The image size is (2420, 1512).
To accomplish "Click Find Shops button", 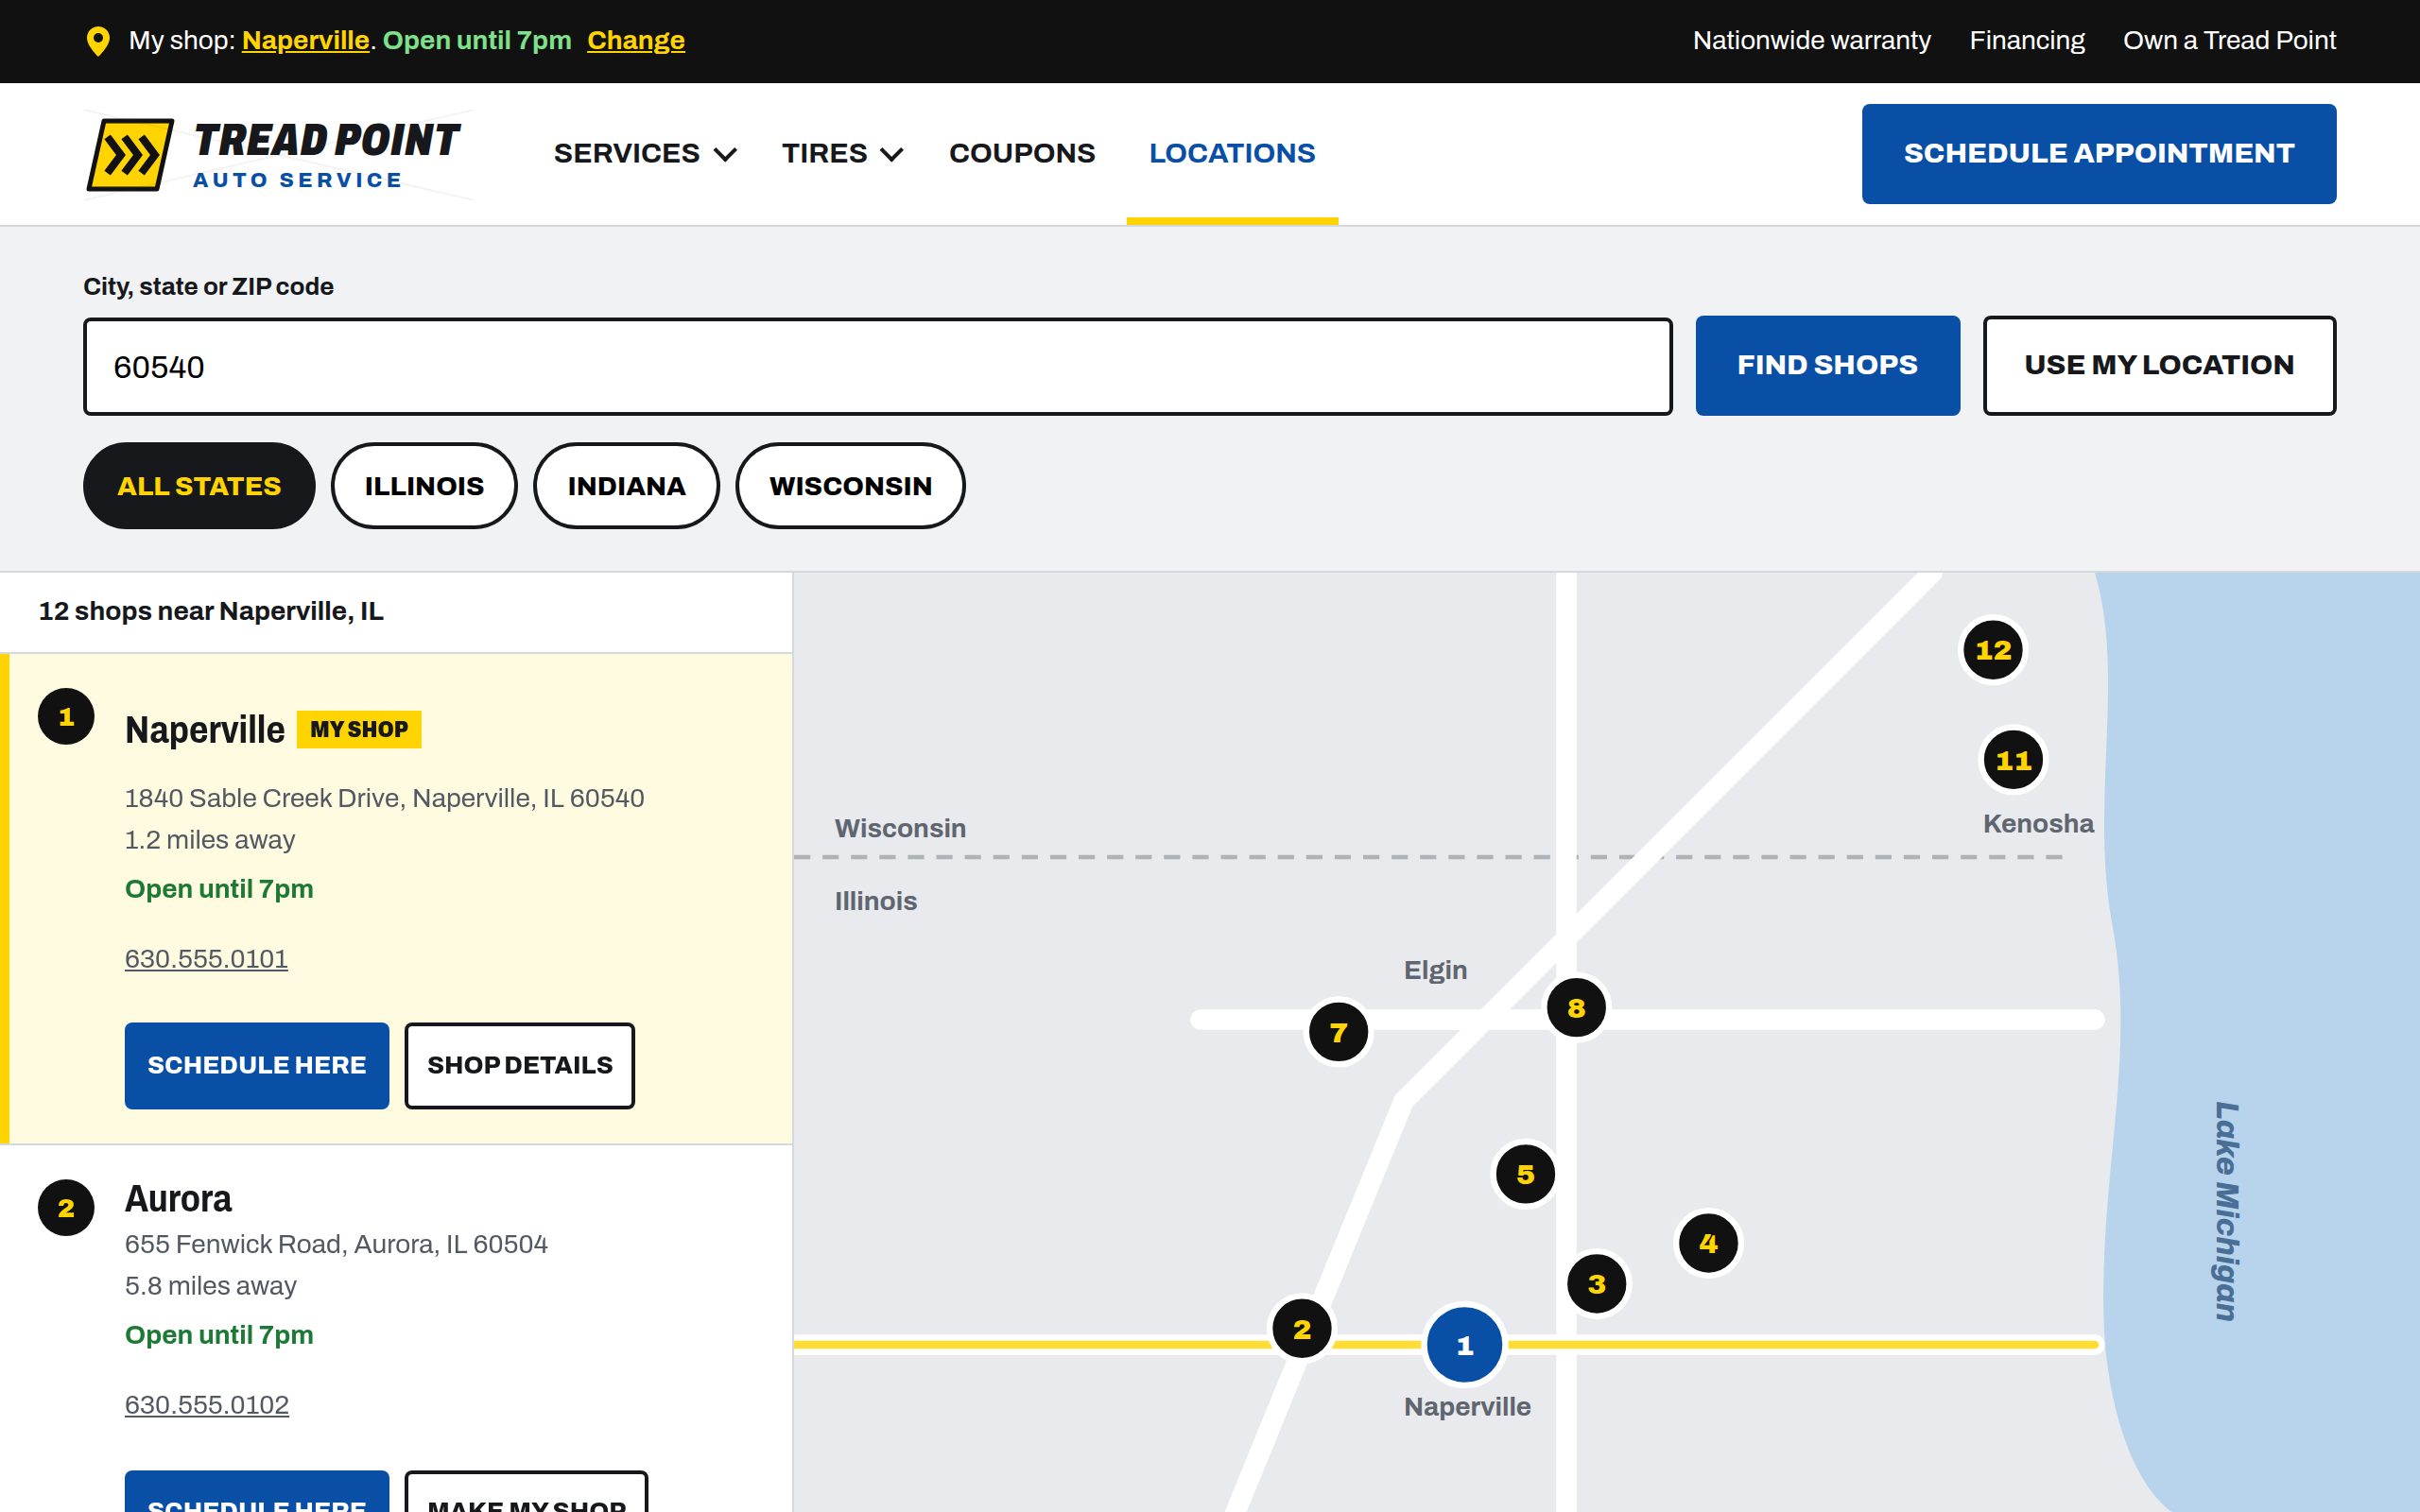I will [x=1827, y=366].
